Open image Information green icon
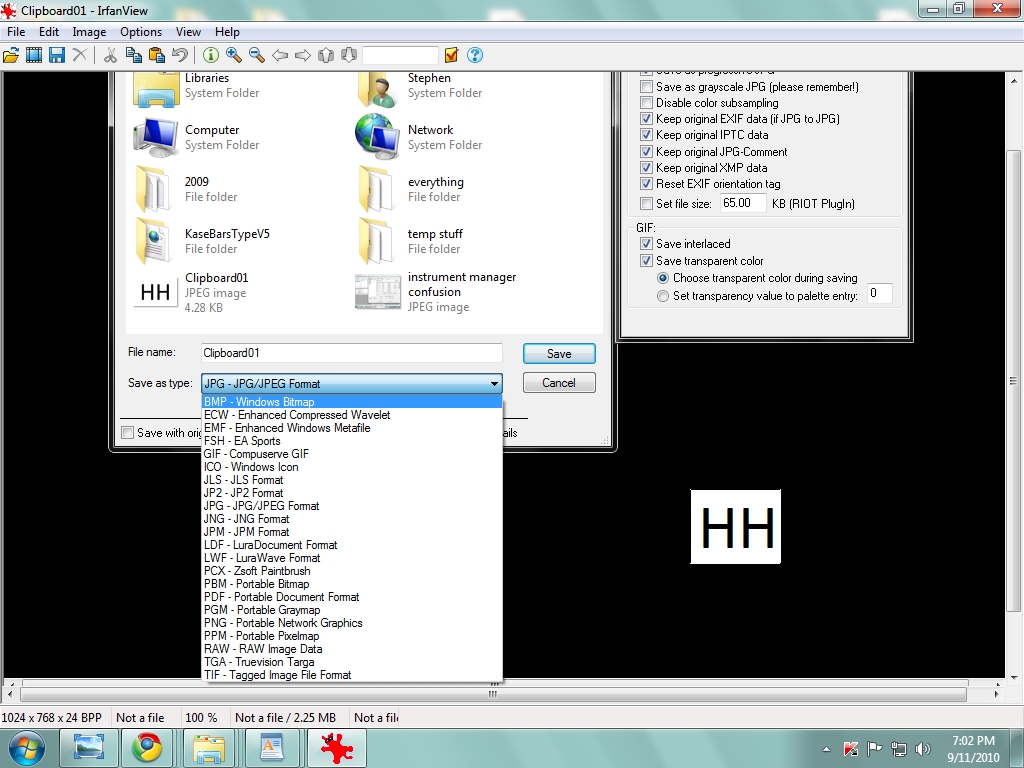The image size is (1024, 768). 210,56
